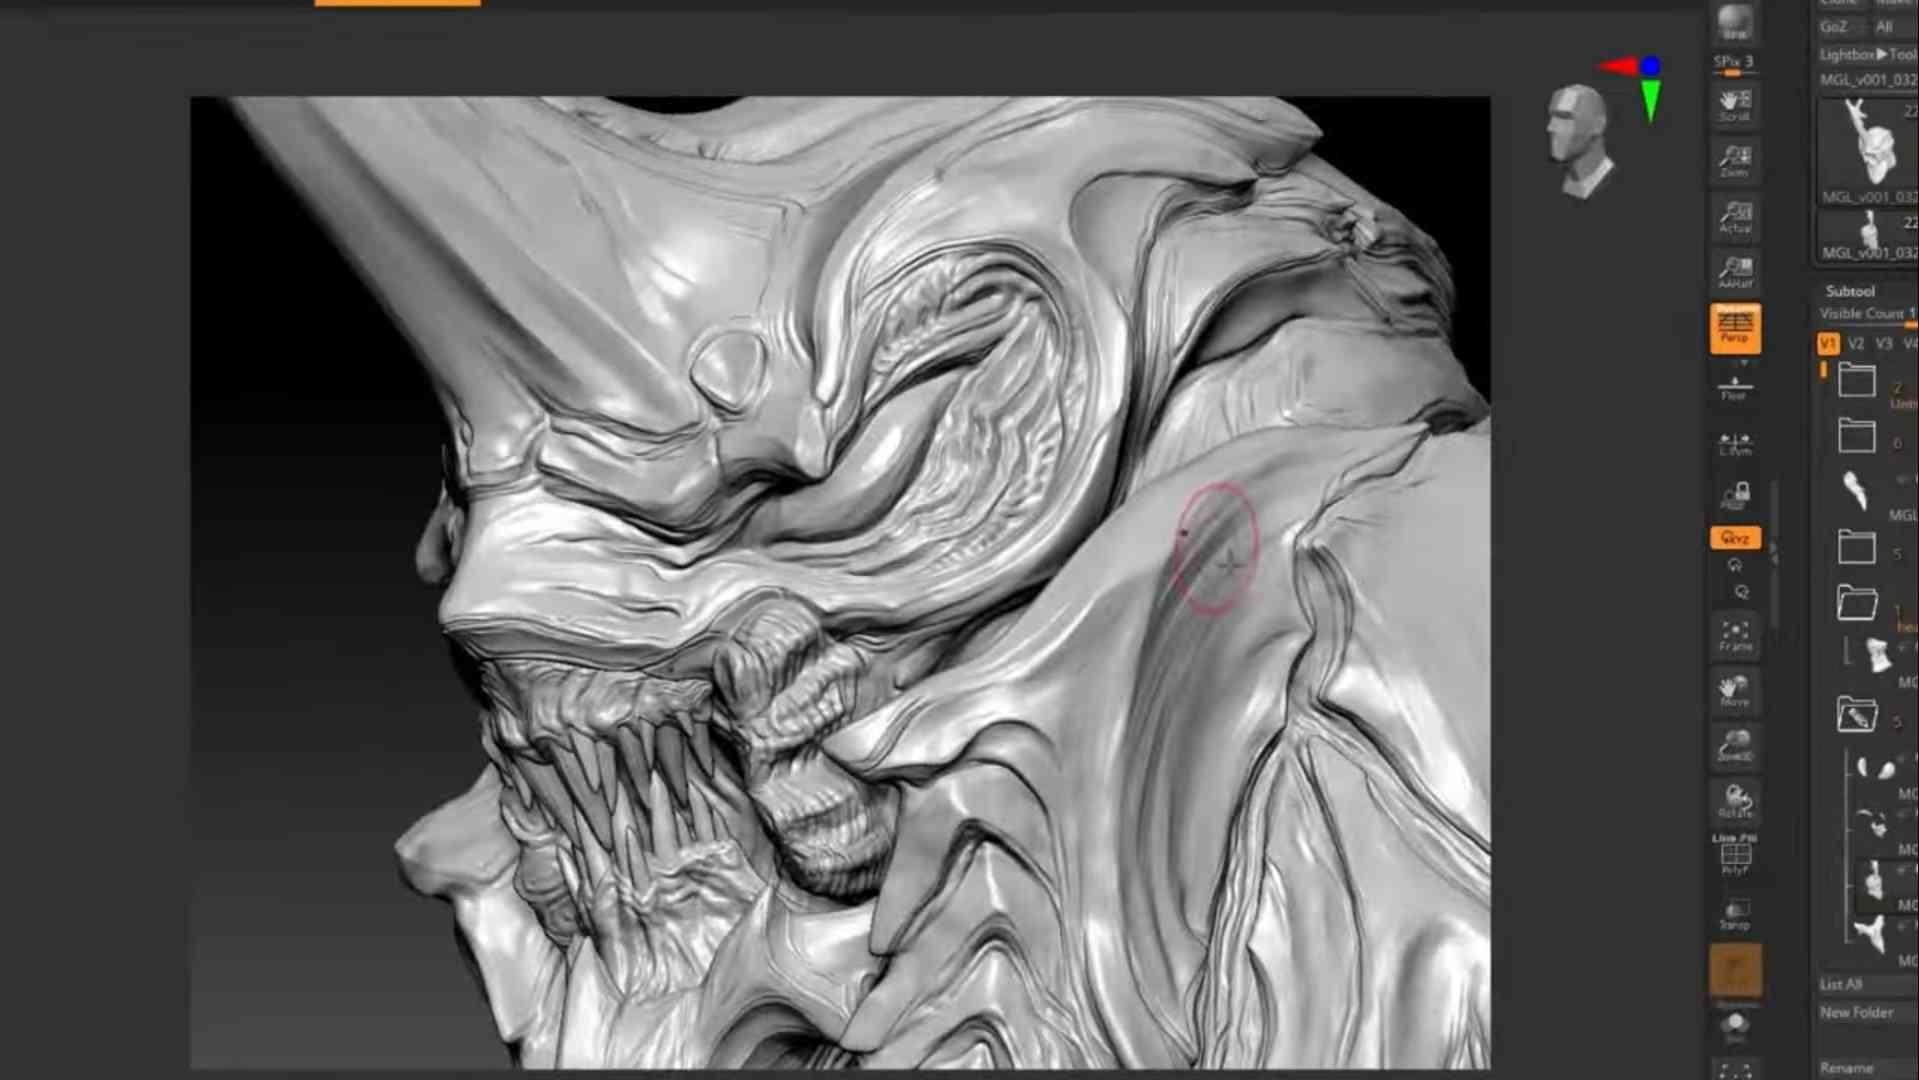Toggle the Floor grid display
The height and width of the screenshot is (1080, 1919).
click(x=1734, y=387)
